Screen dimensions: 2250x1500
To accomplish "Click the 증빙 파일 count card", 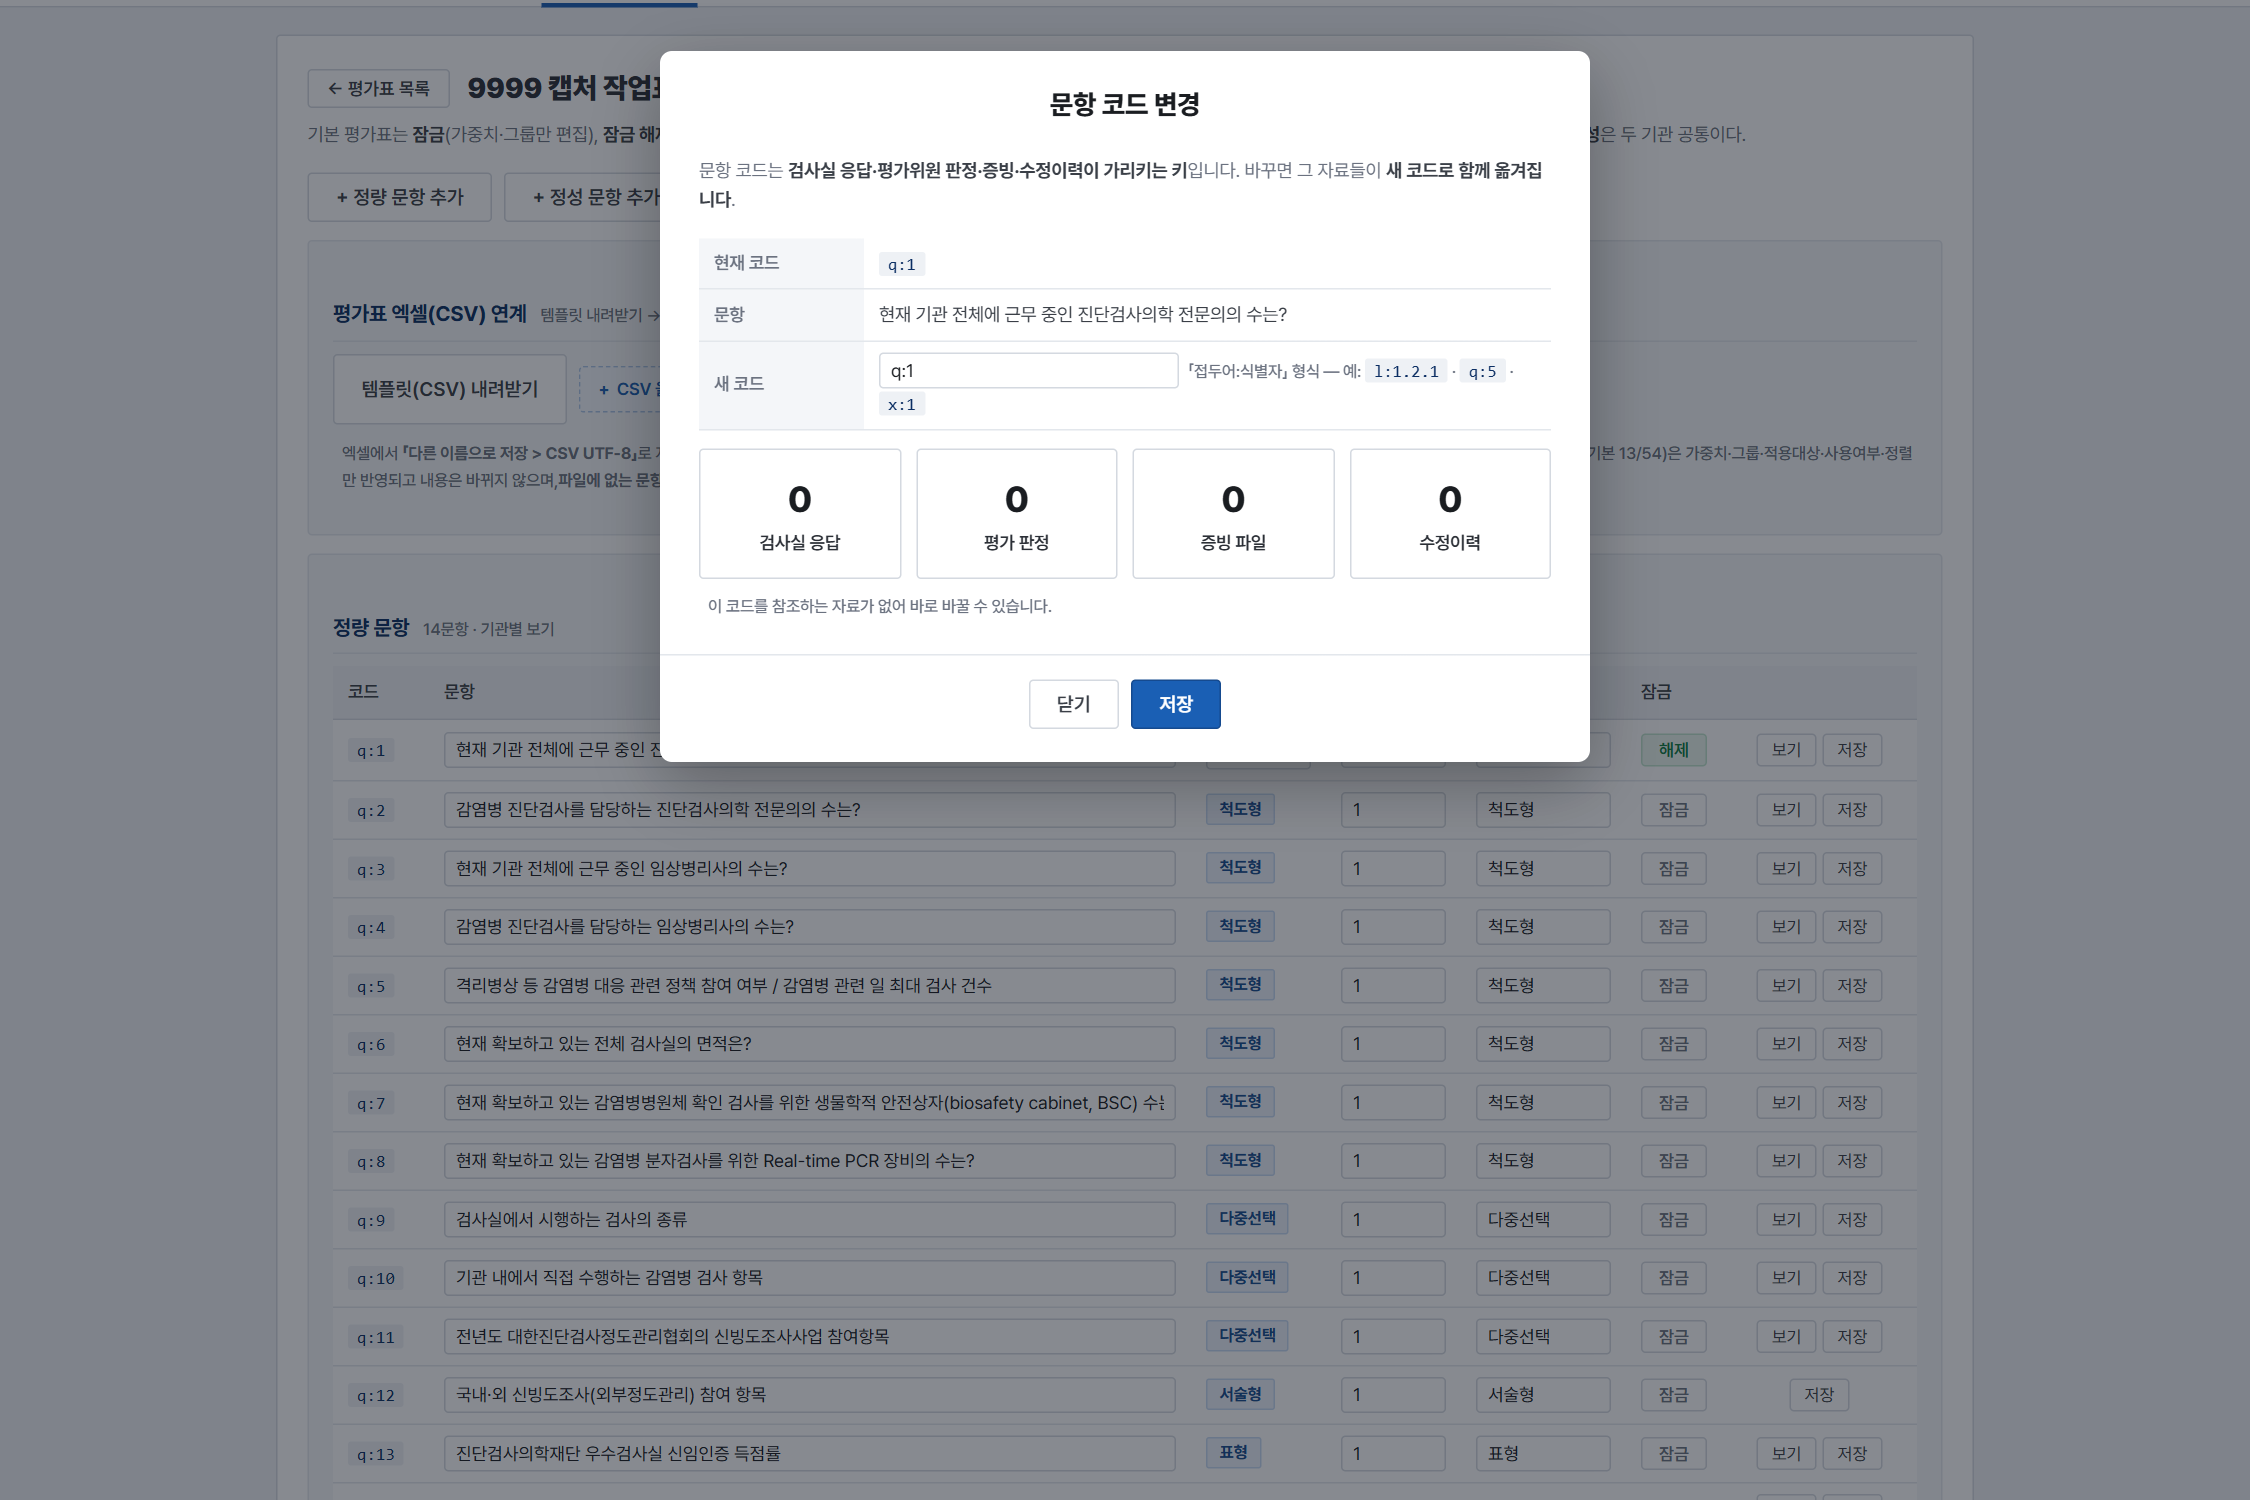I will tap(1233, 514).
